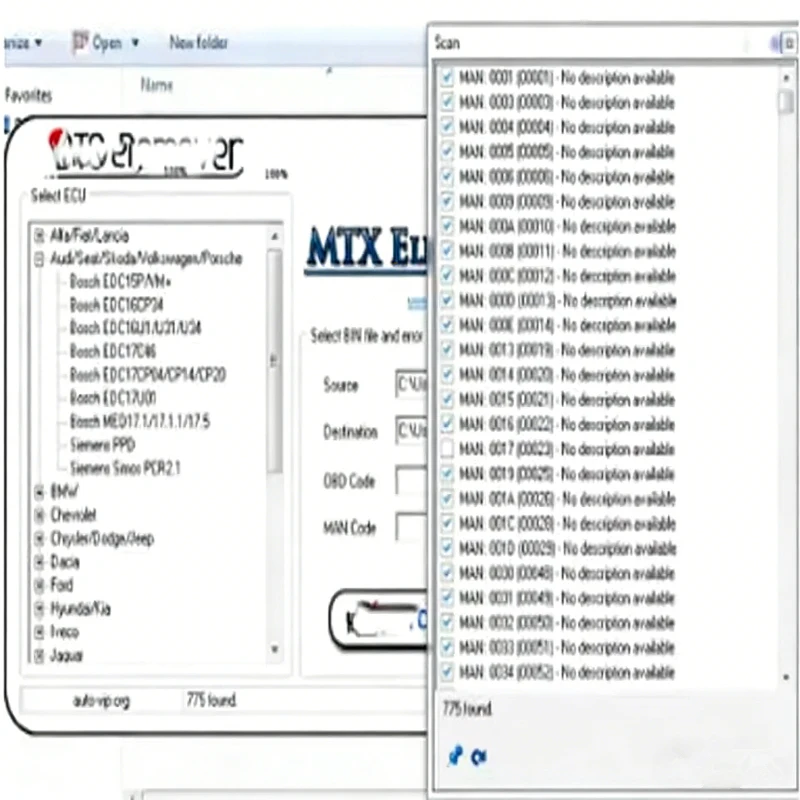The width and height of the screenshot is (800, 800).
Task: Select Bosch EDC15P/VM+ ECU
Action: tap(120, 281)
